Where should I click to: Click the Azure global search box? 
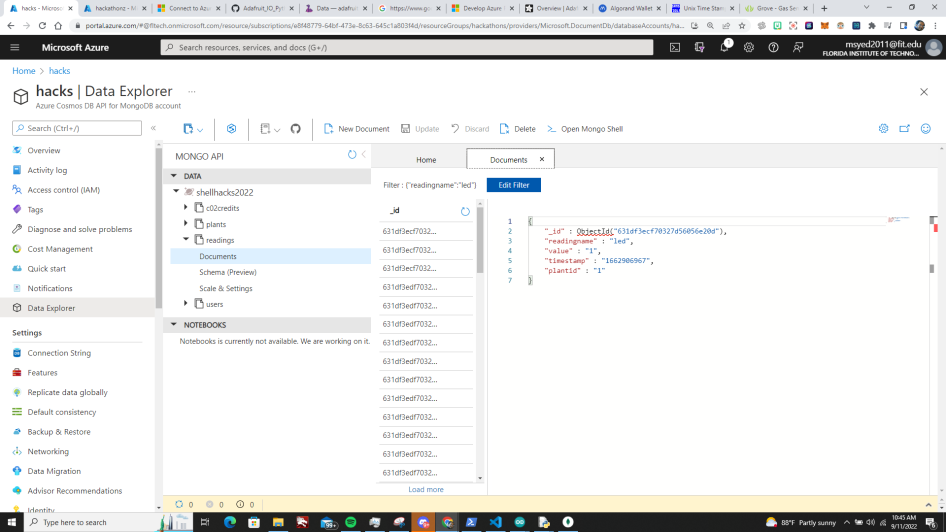coord(407,47)
